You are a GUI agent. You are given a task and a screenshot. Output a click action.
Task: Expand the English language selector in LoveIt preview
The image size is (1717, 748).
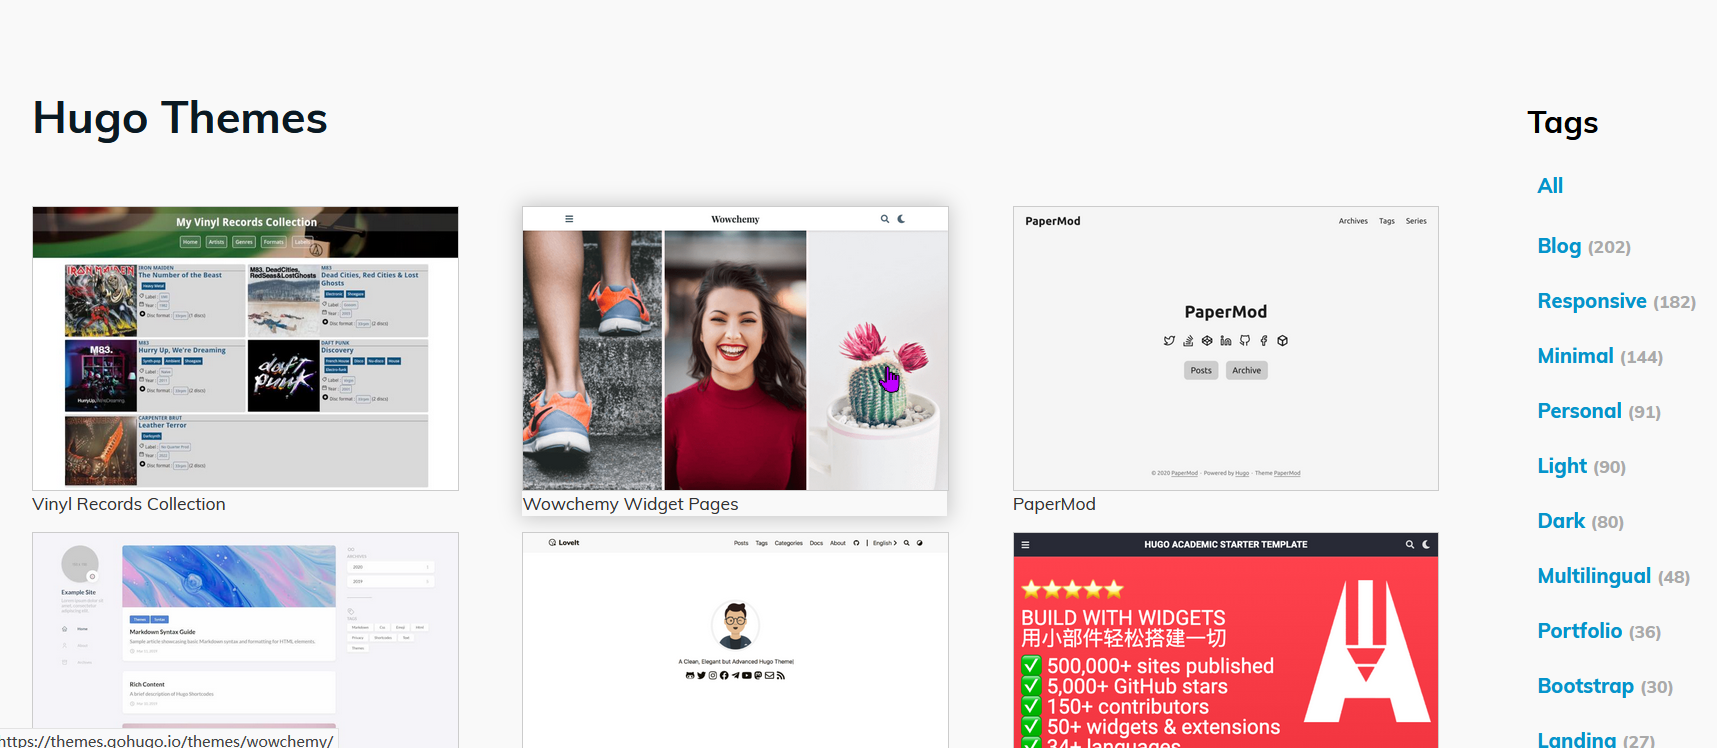tap(884, 543)
